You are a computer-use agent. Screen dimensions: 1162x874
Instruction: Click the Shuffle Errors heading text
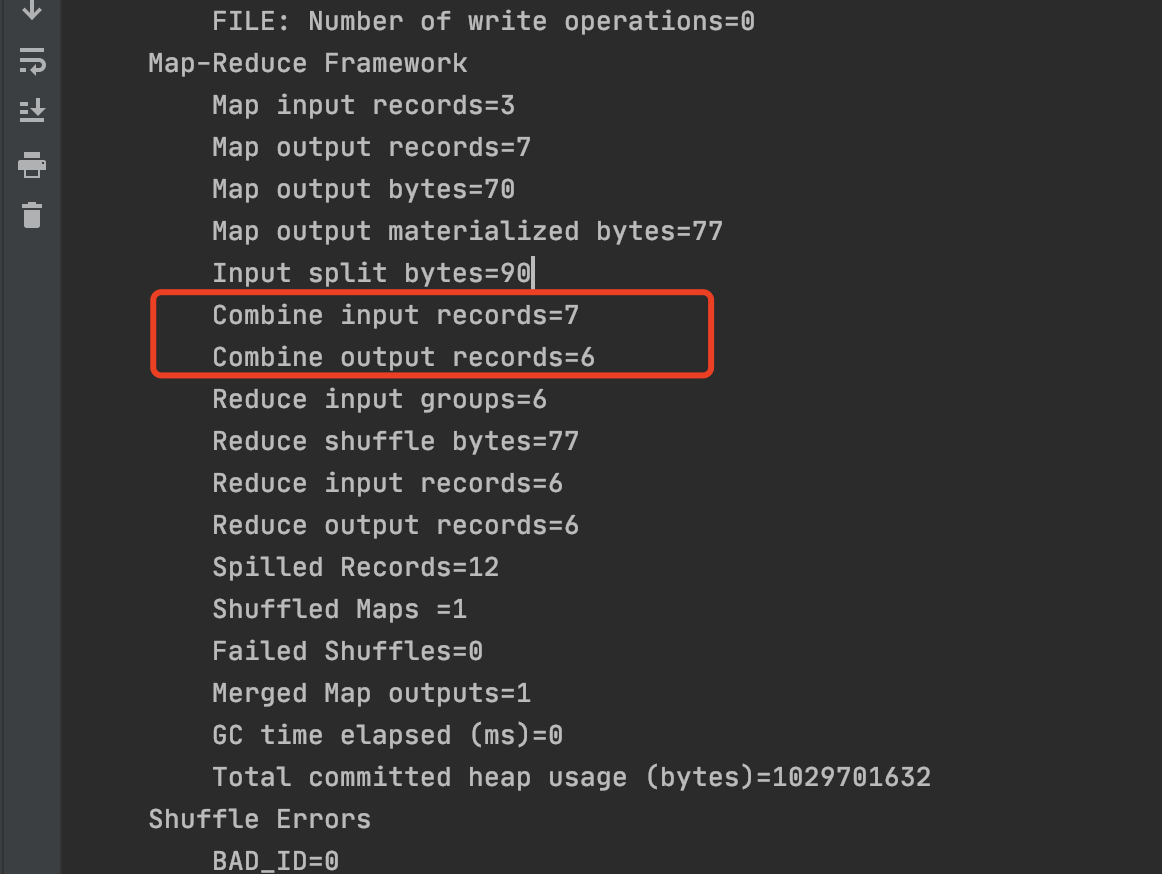pyautogui.click(x=259, y=819)
